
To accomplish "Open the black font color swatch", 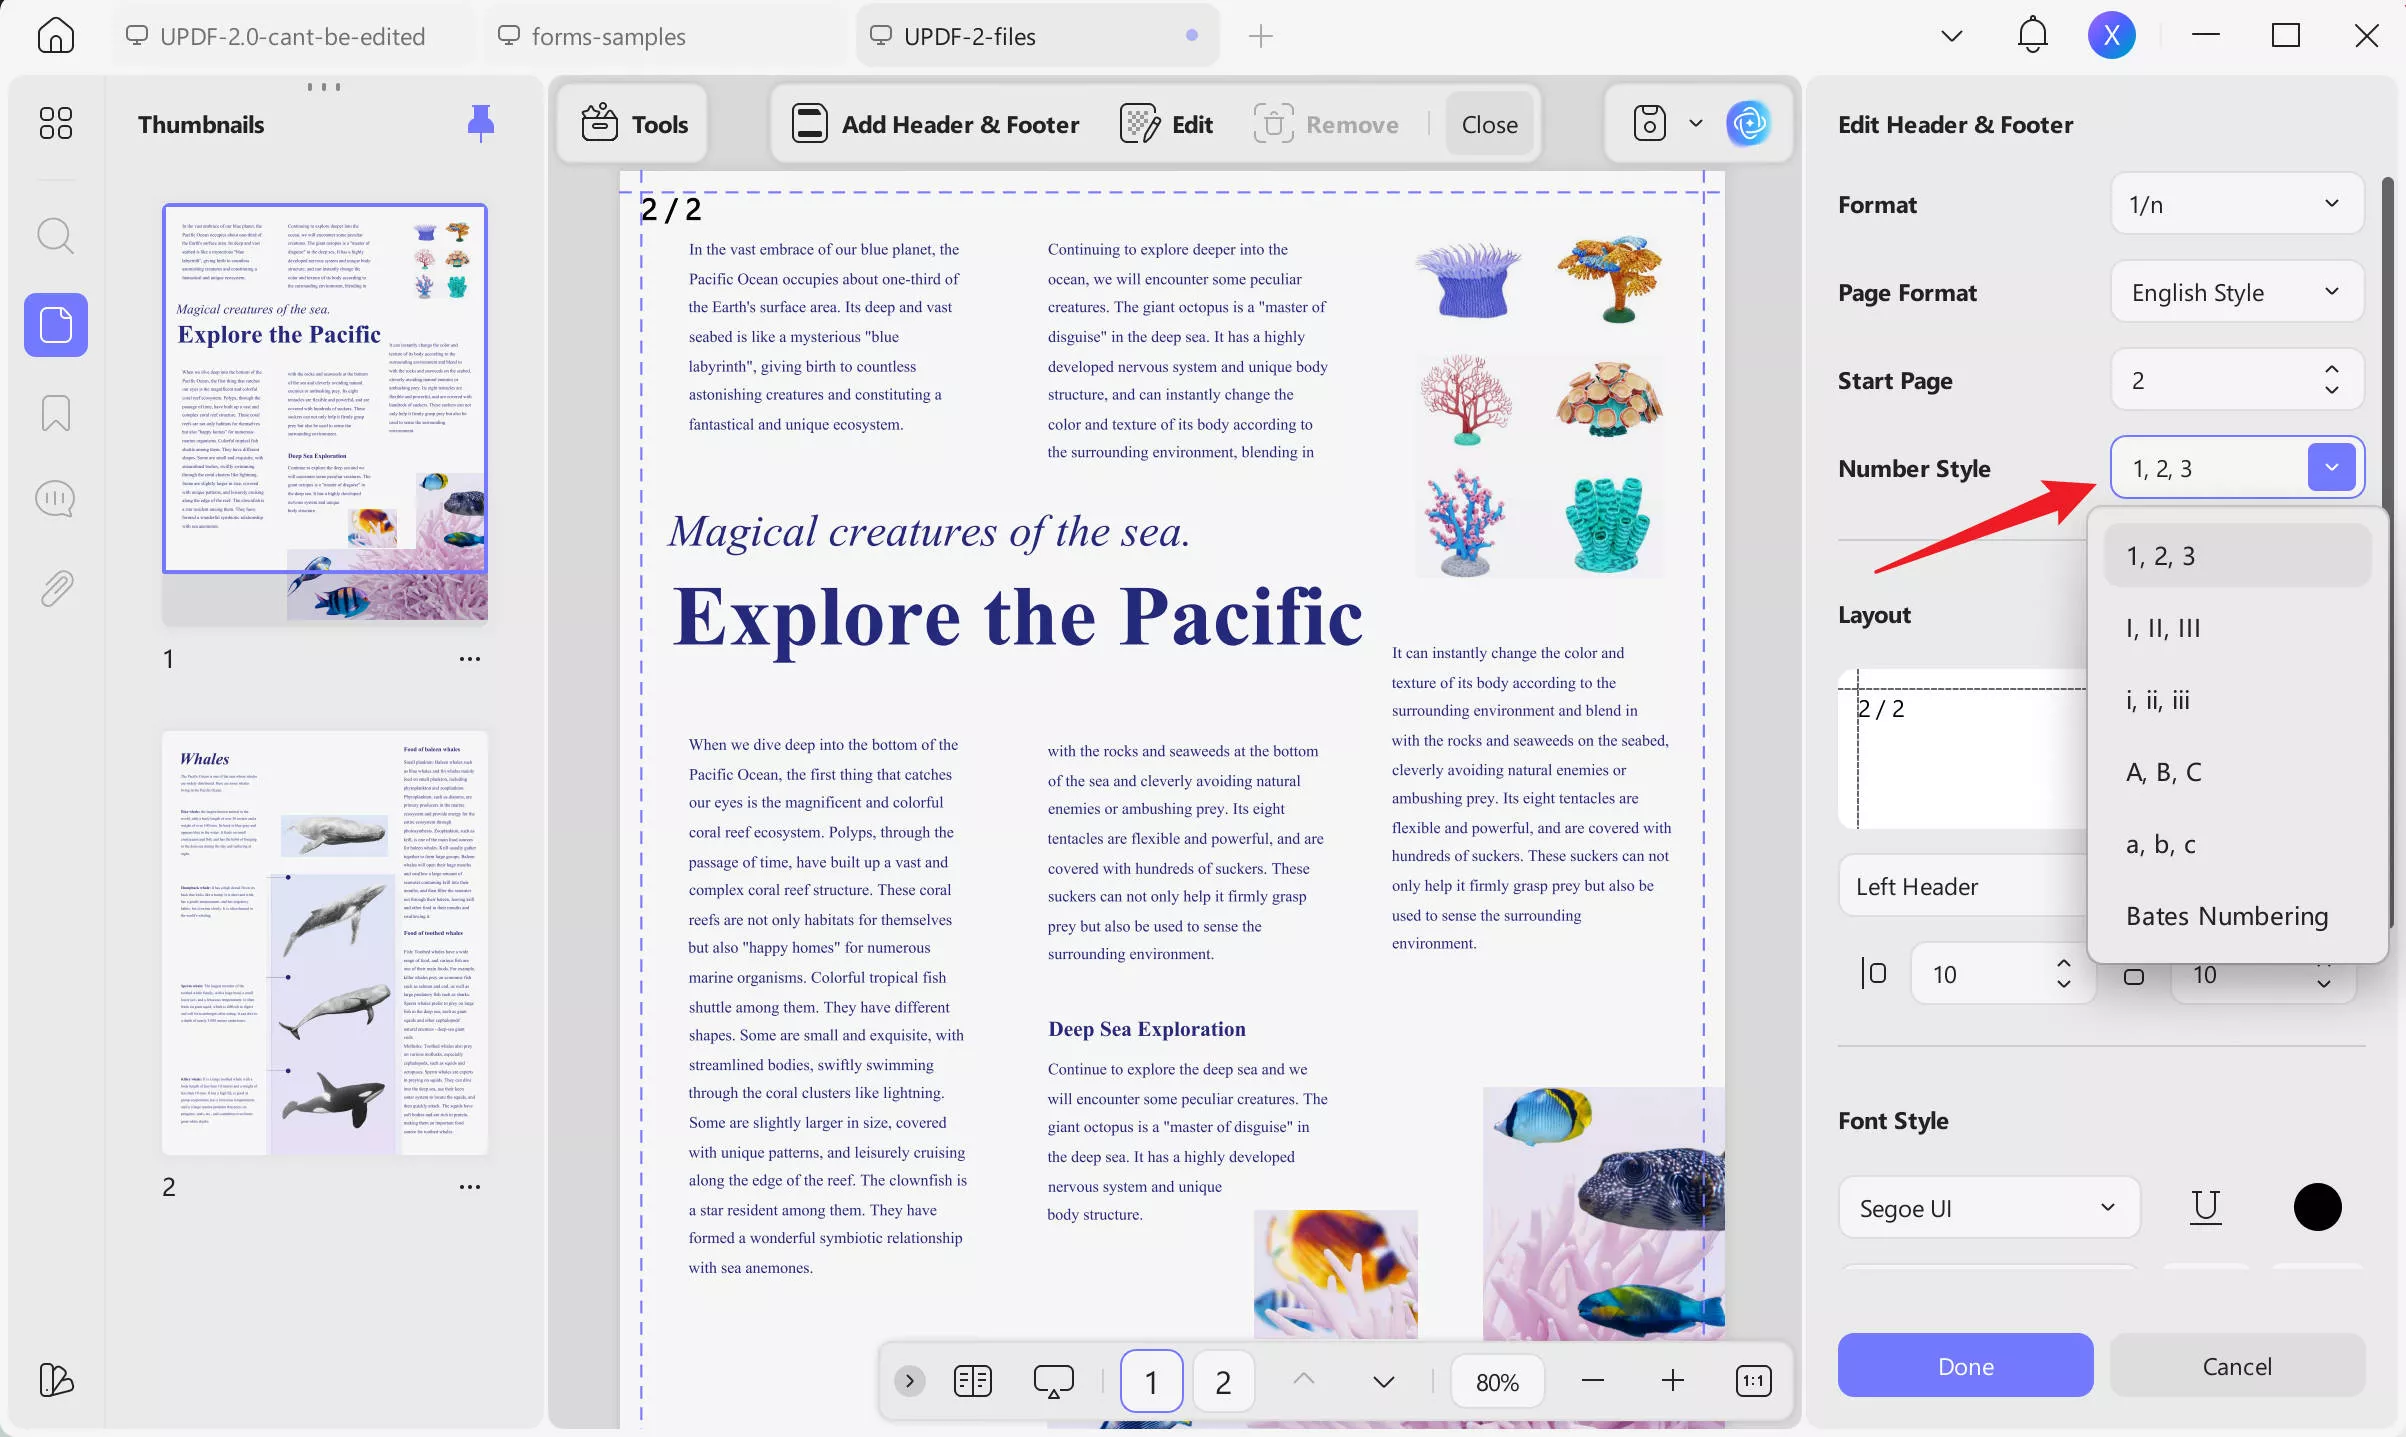I will pyautogui.click(x=2317, y=1207).
